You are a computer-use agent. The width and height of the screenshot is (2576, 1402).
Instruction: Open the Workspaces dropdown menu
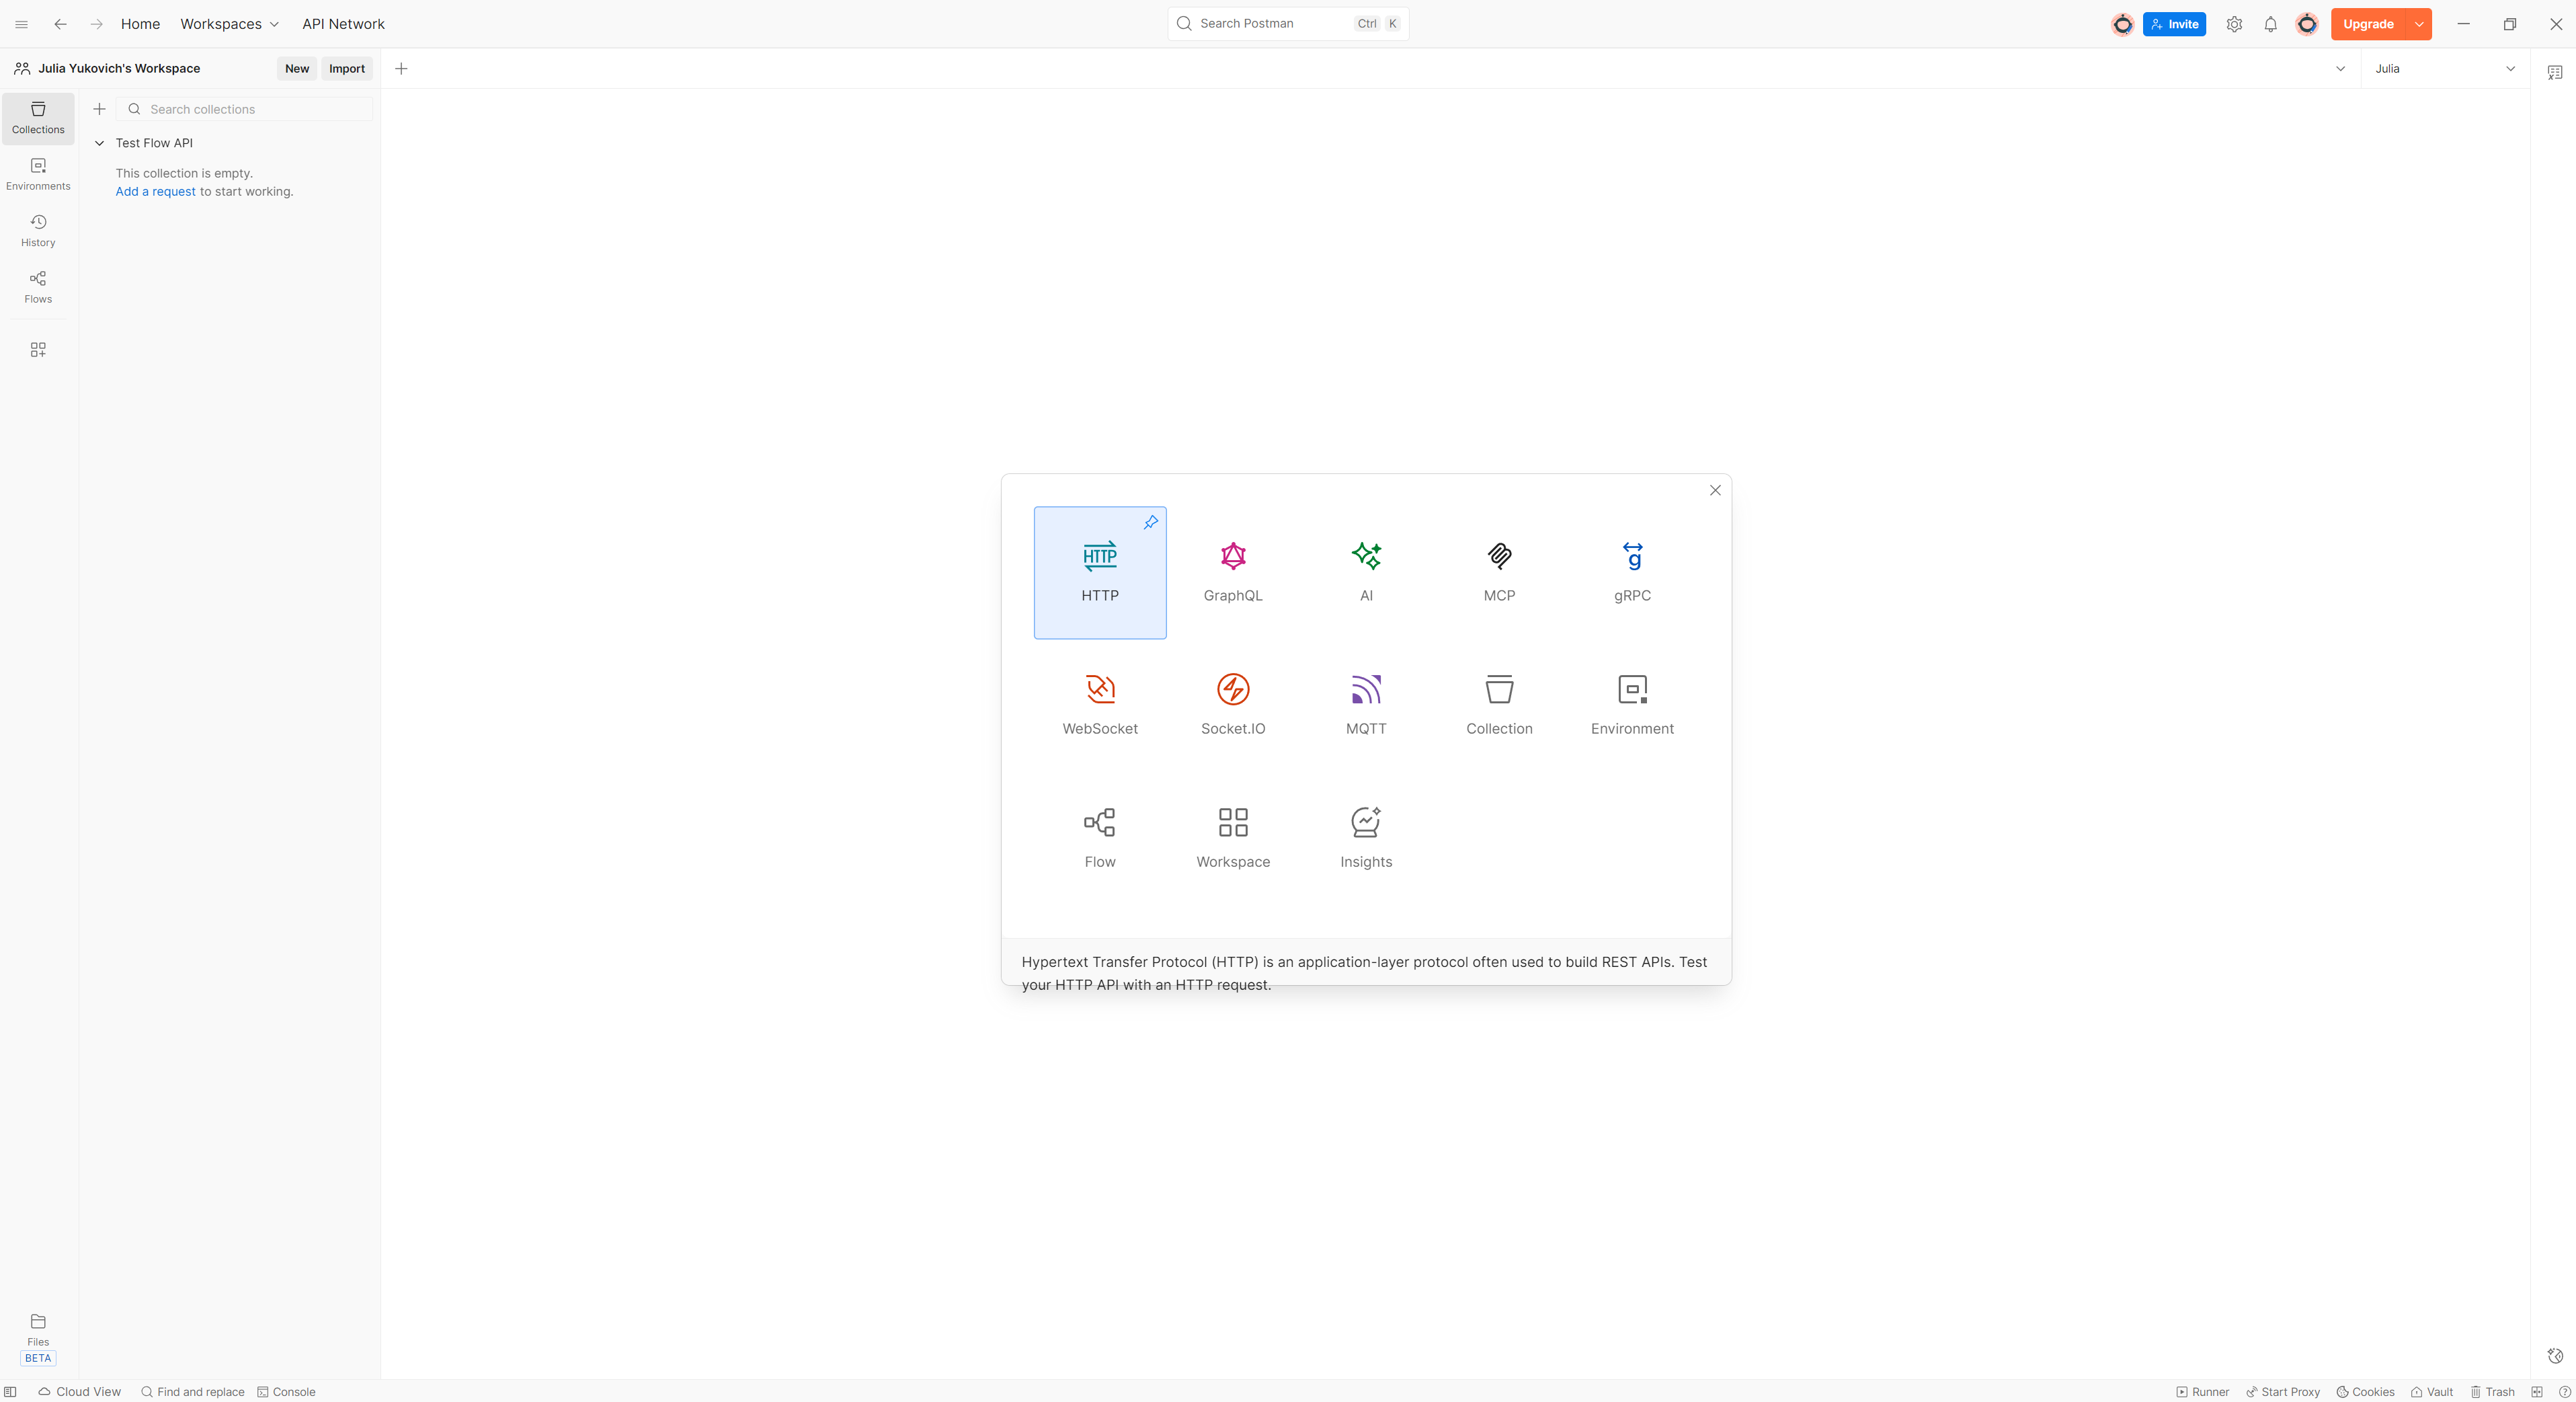pyautogui.click(x=229, y=24)
